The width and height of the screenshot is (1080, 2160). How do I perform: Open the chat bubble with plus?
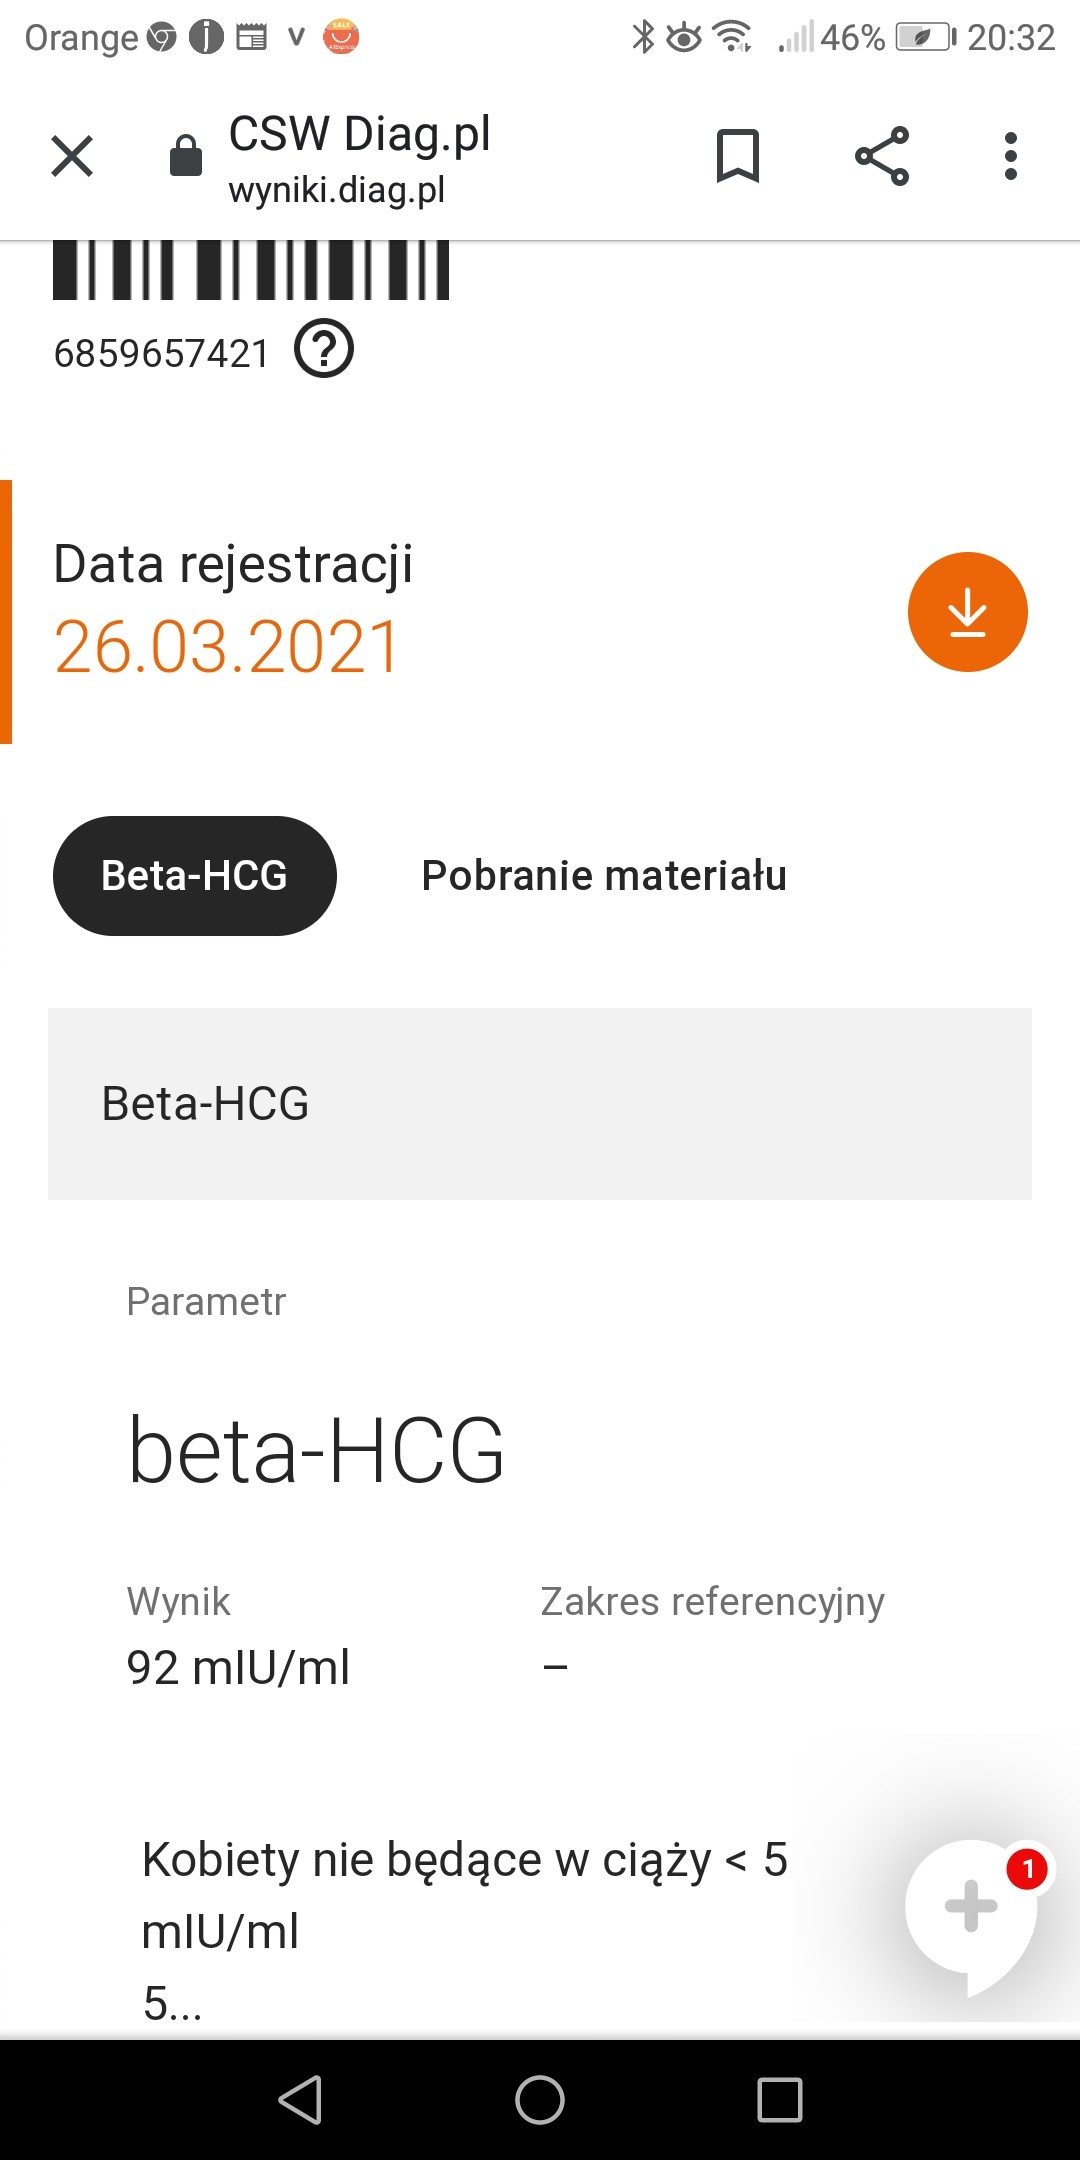tap(969, 1908)
